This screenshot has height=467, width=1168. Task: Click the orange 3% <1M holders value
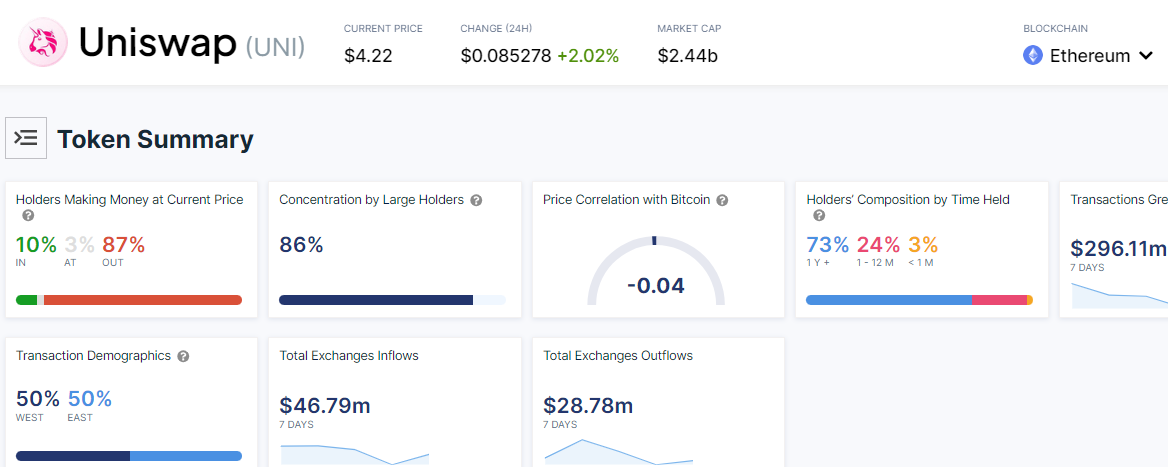[x=923, y=244]
